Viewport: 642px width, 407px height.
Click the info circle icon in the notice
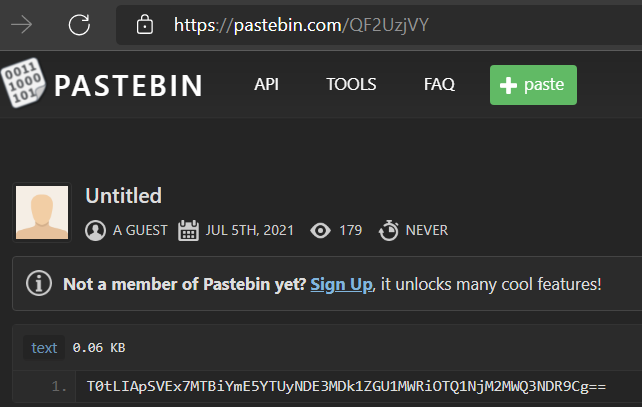(39, 284)
